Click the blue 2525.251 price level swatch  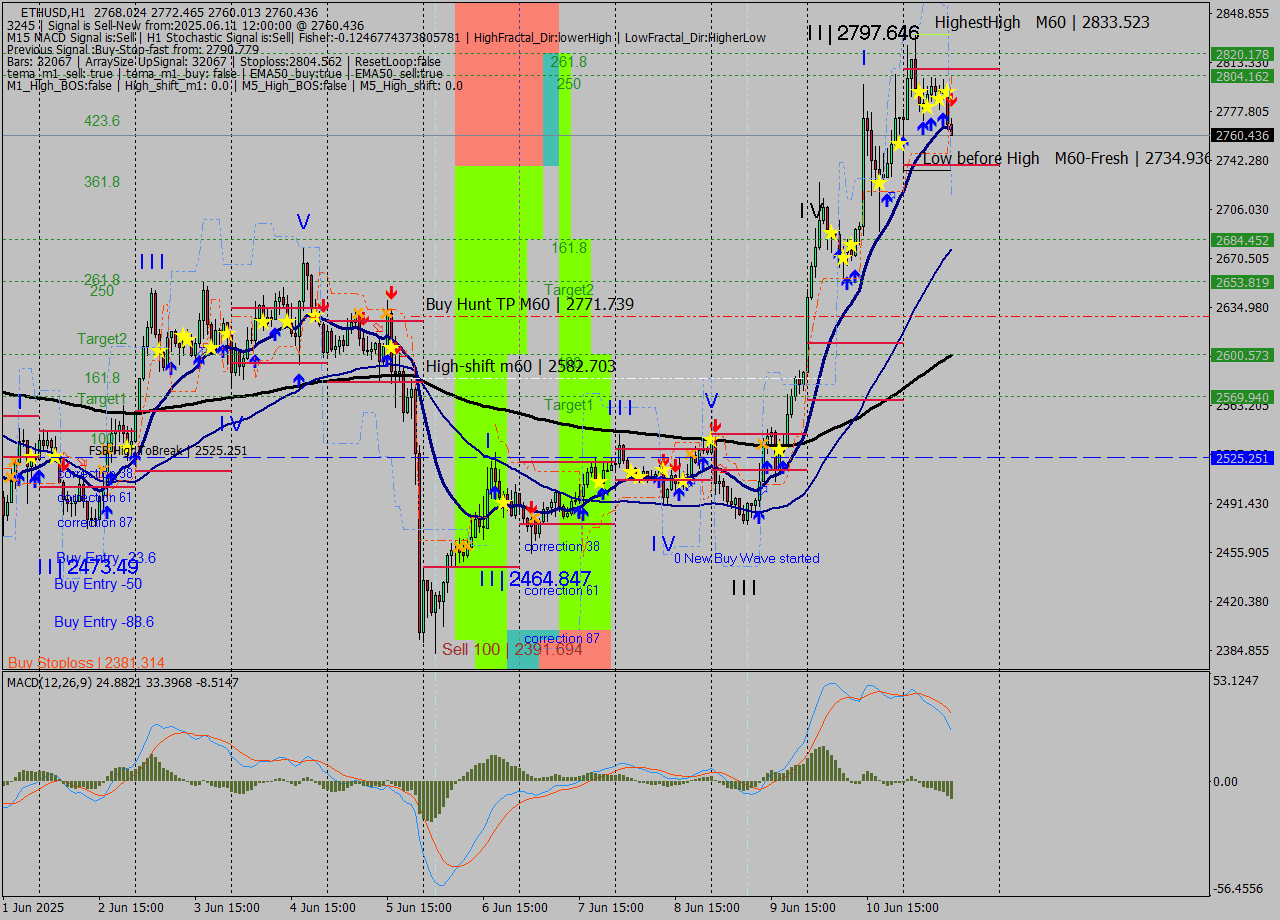1243,458
